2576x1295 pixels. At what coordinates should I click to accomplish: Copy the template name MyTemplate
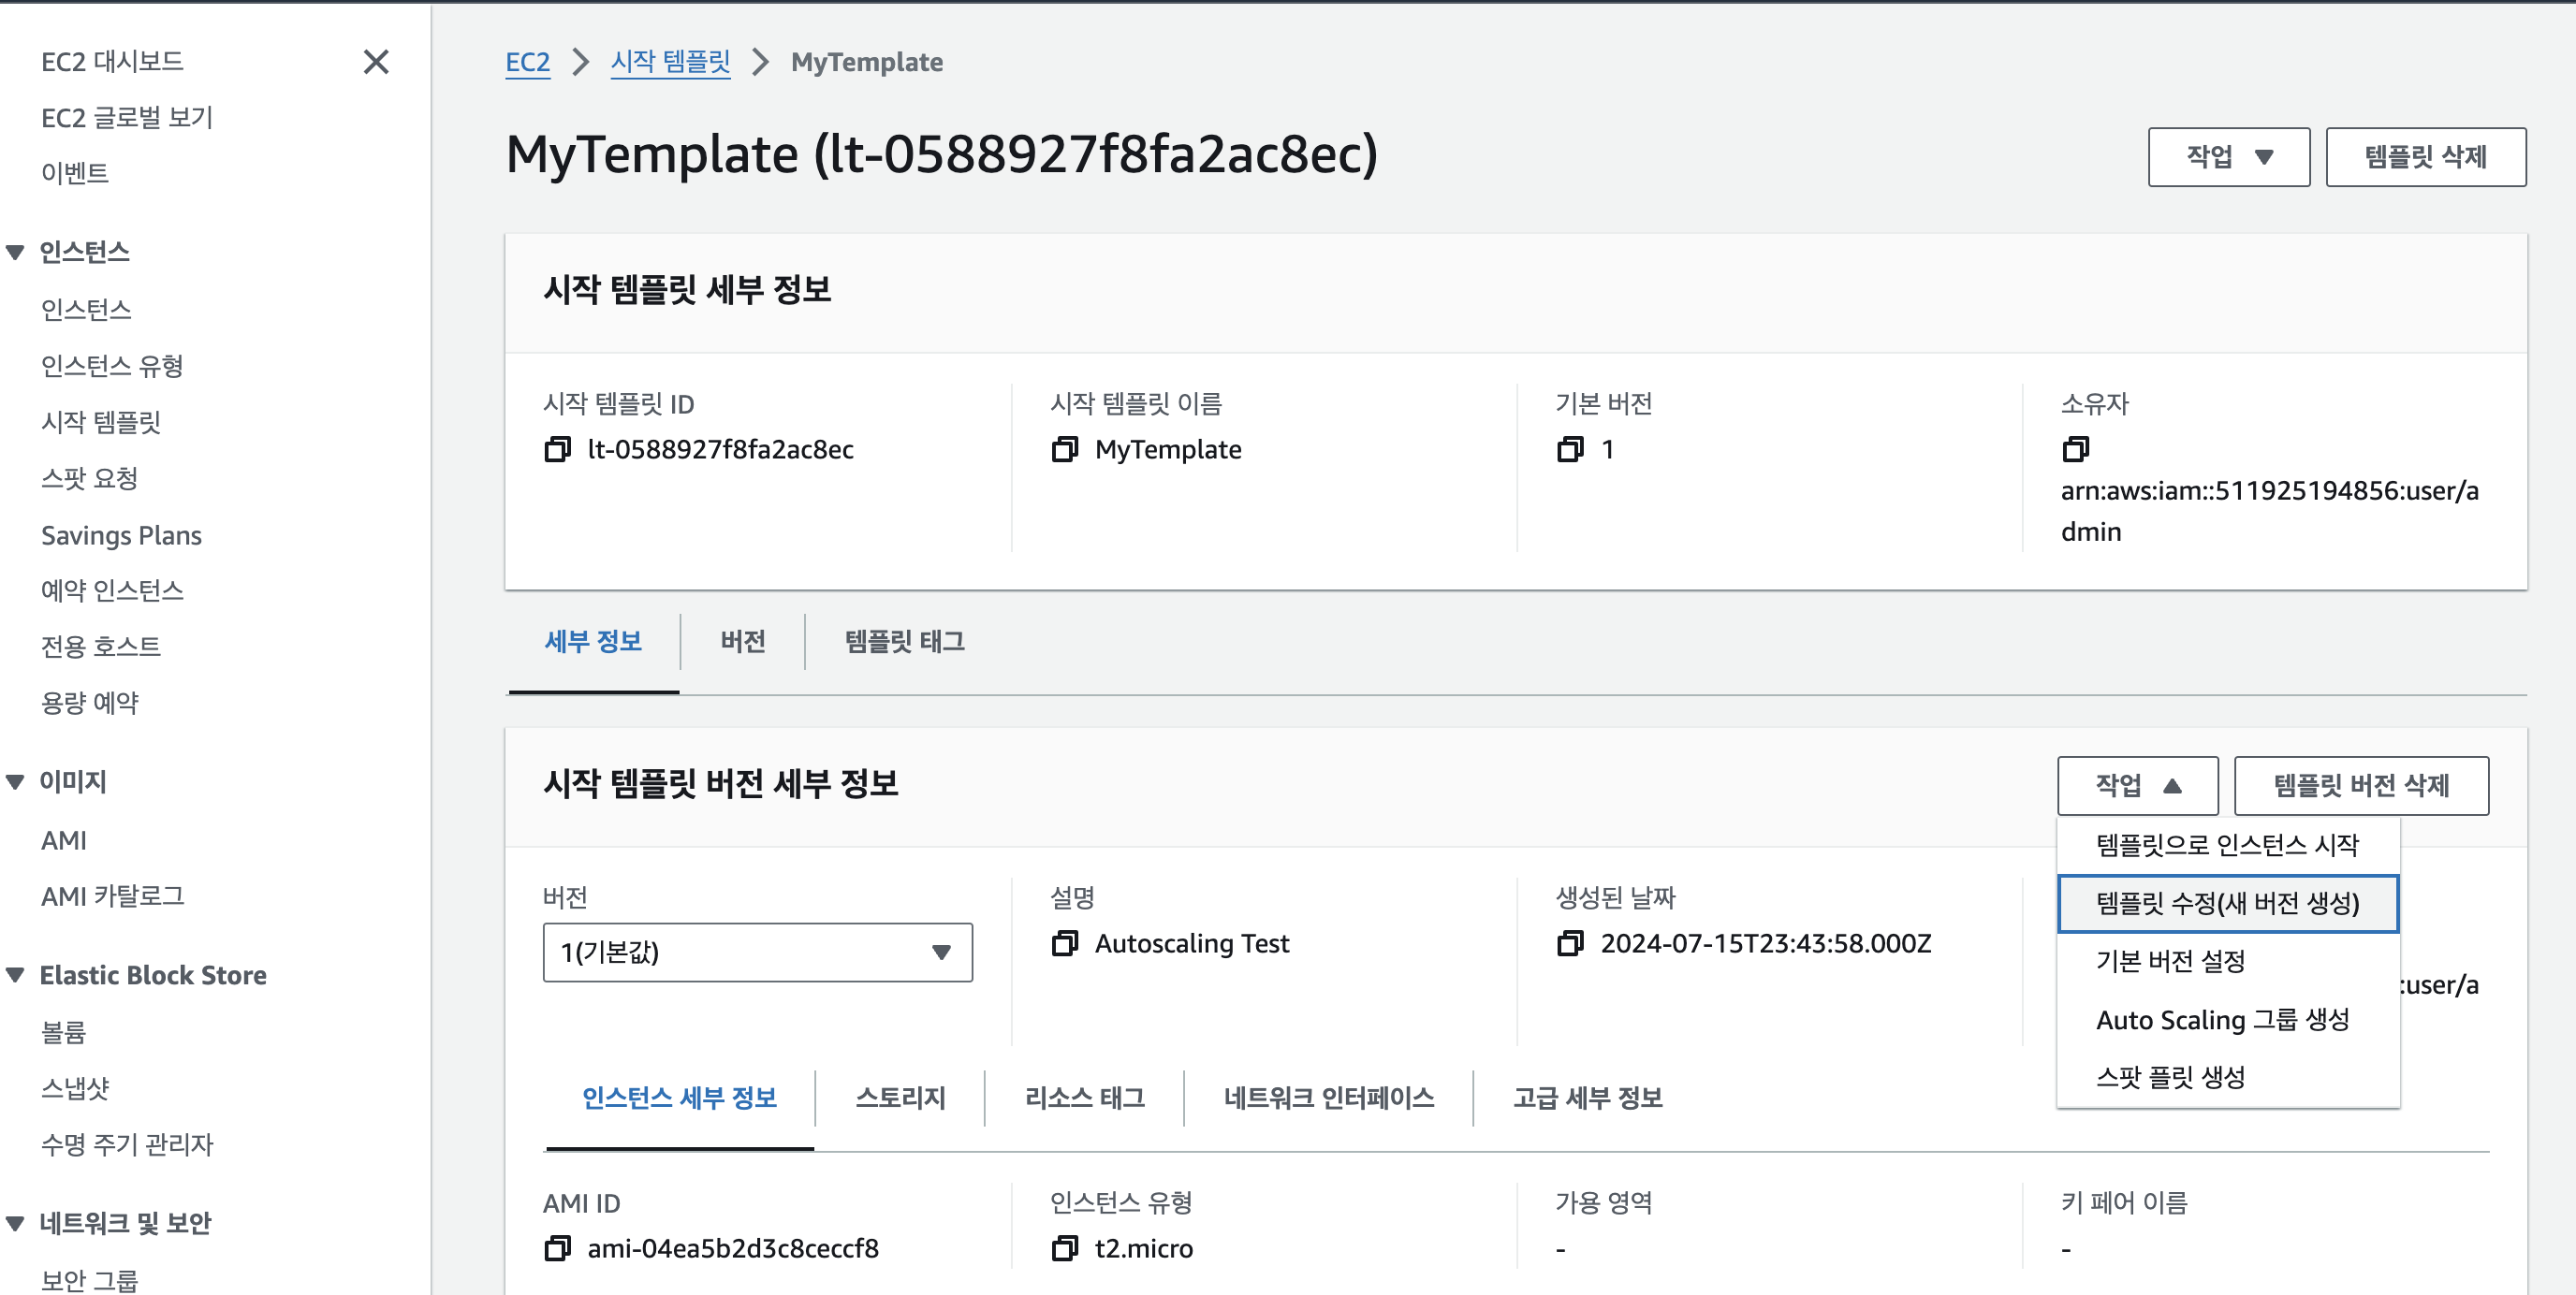pyautogui.click(x=1064, y=450)
